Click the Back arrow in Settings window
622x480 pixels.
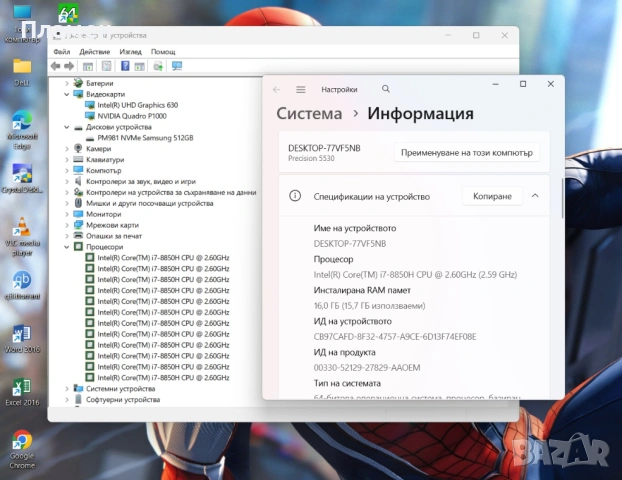(x=276, y=90)
